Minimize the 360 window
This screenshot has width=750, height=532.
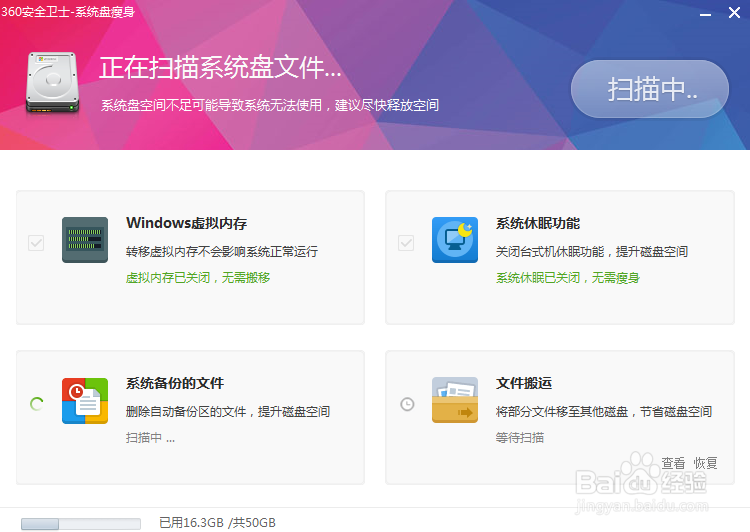tap(706, 13)
